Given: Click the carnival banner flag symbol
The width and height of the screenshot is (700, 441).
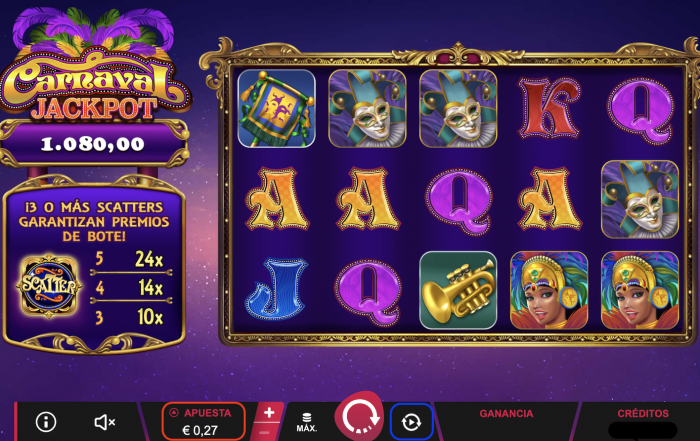Looking at the screenshot, I should (x=276, y=108).
